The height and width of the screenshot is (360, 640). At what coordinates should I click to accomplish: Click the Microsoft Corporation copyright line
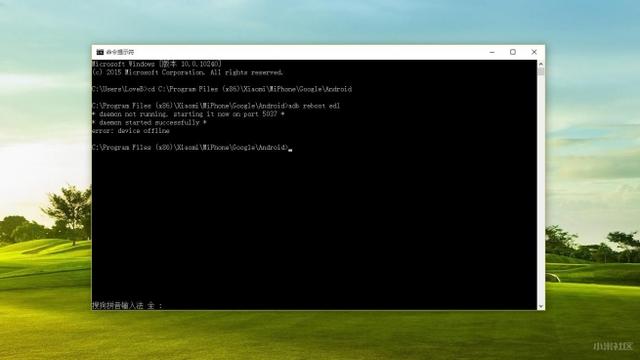click(x=187, y=73)
